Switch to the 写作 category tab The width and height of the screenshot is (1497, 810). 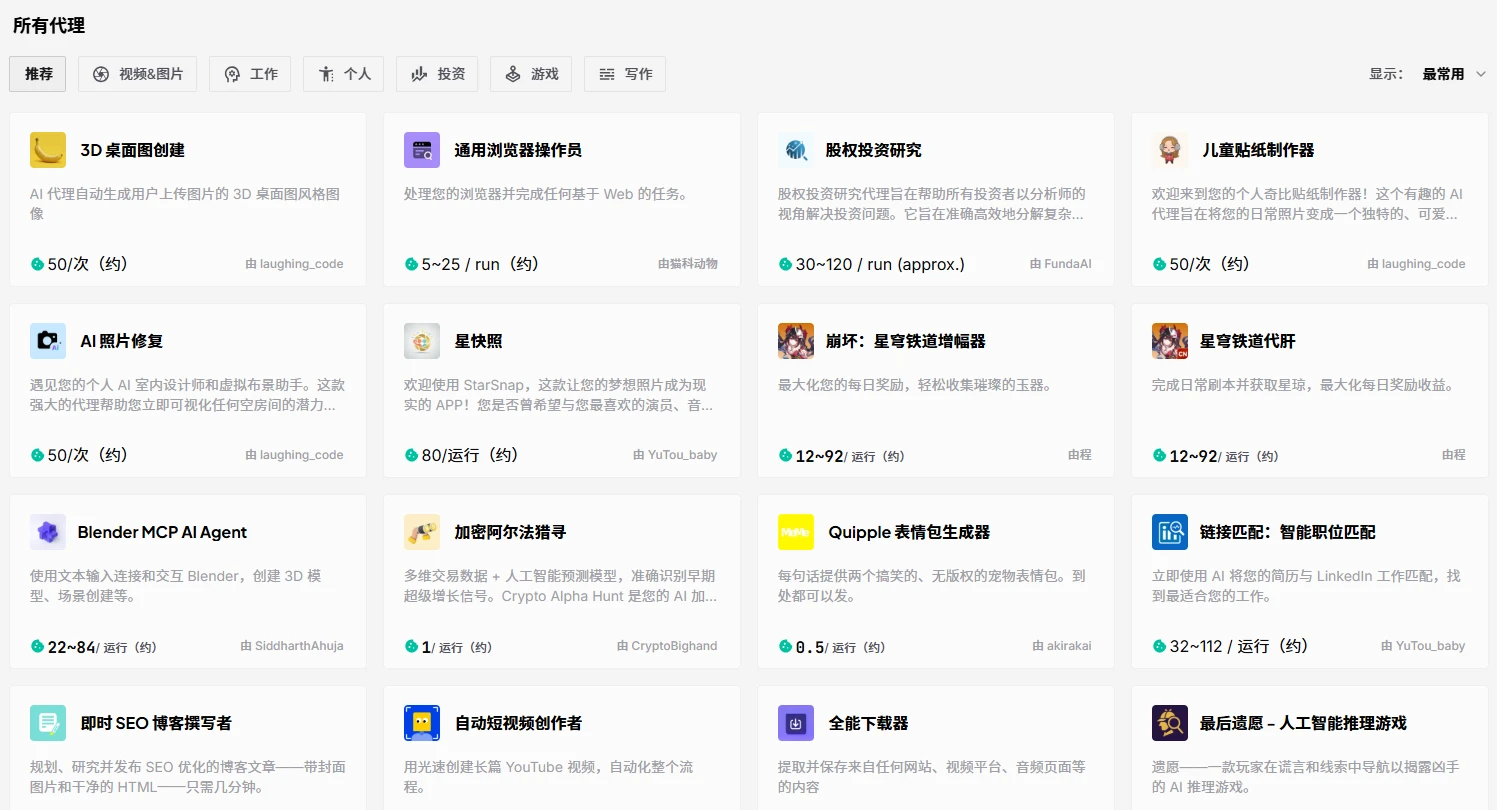[625, 74]
